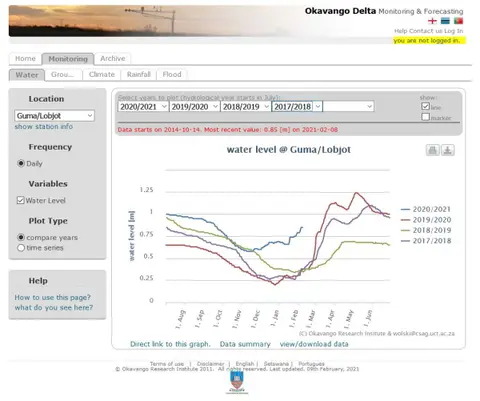Select the Portuguese flag icon

point(458,21)
